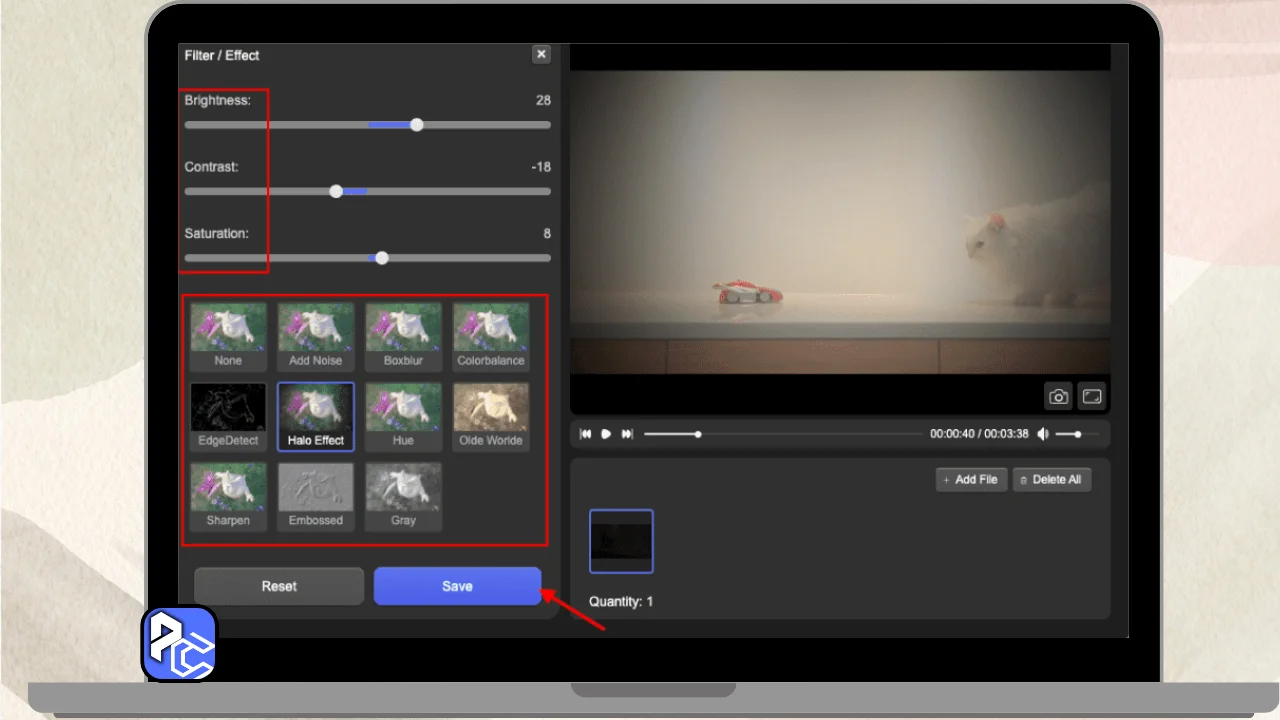Apply the EdgeDetect effect
Viewport: 1280px width, 720px height.
point(228,414)
